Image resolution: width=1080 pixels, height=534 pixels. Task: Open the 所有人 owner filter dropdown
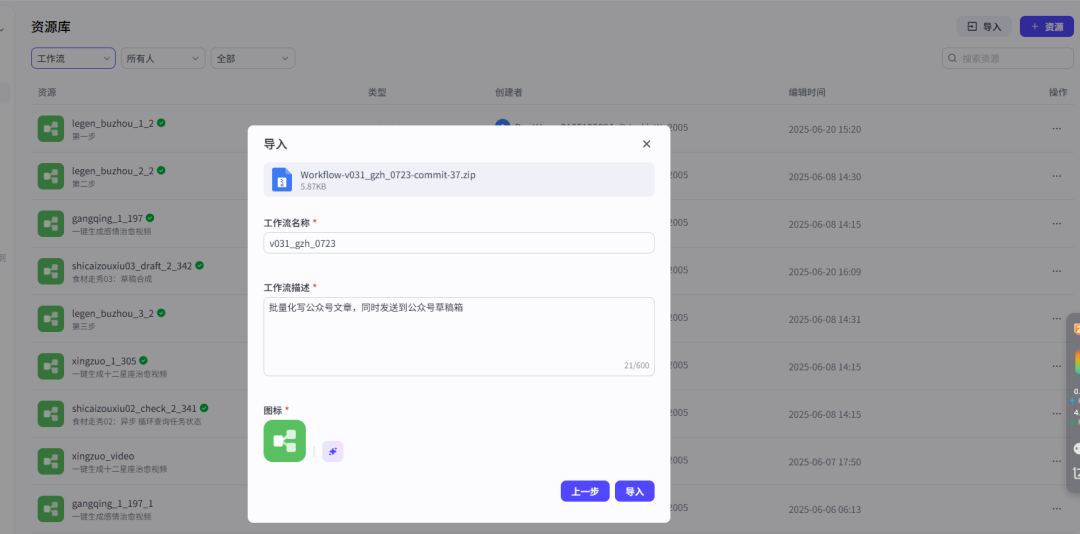pyautogui.click(x=163, y=59)
